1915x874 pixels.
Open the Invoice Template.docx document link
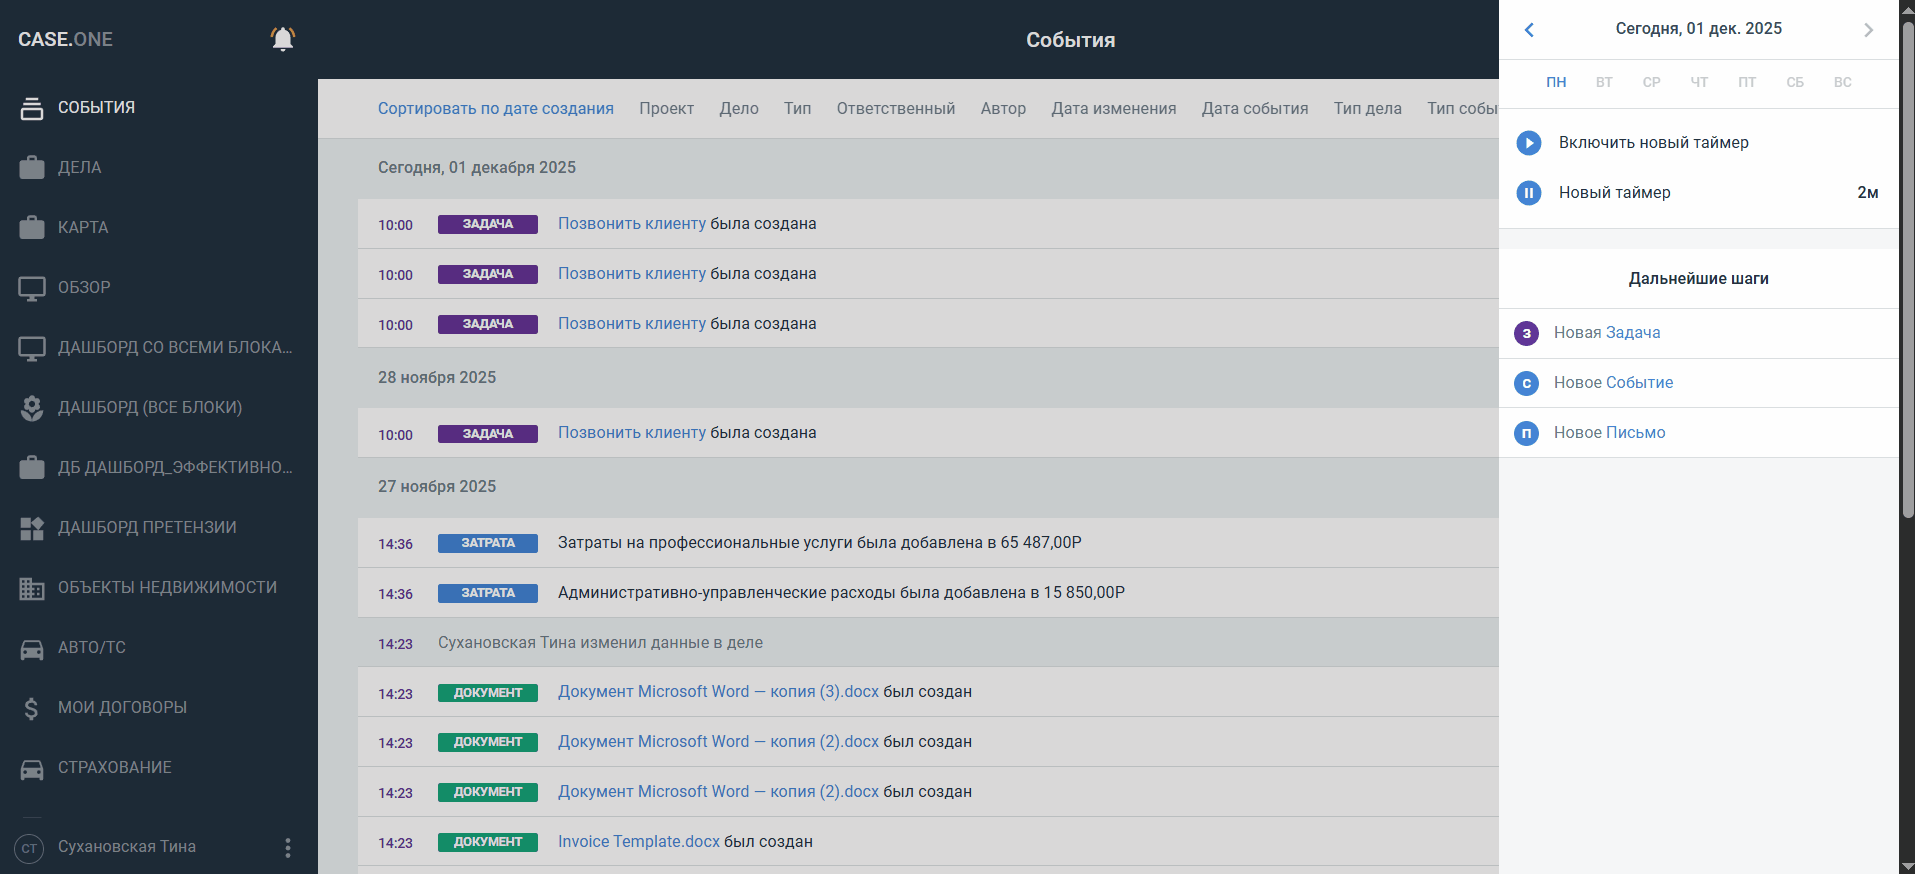point(638,841)
